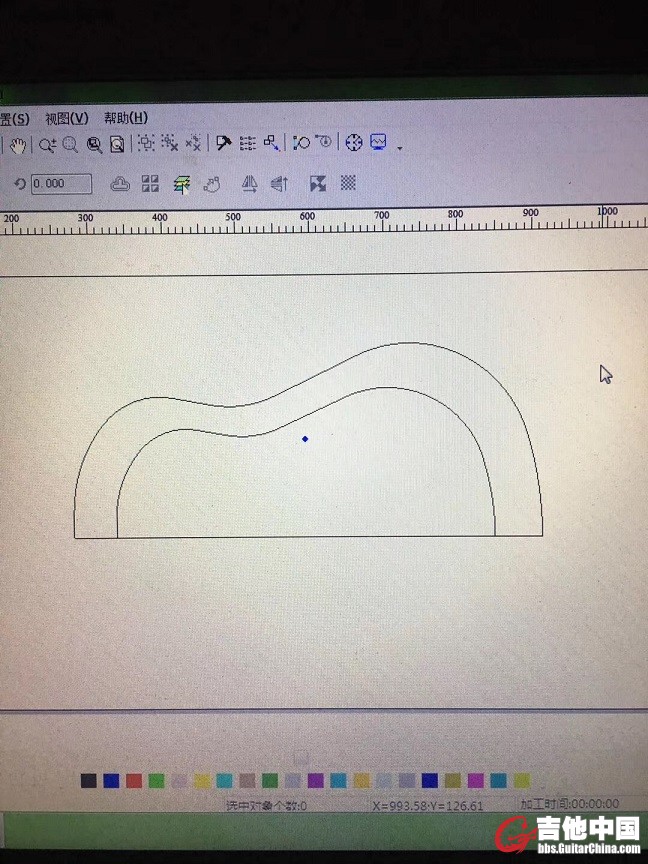The image size is (648, 864).
Task: Pick the magenta swatch near palette end
Action: pyautogui.click(x=475, y=780)
